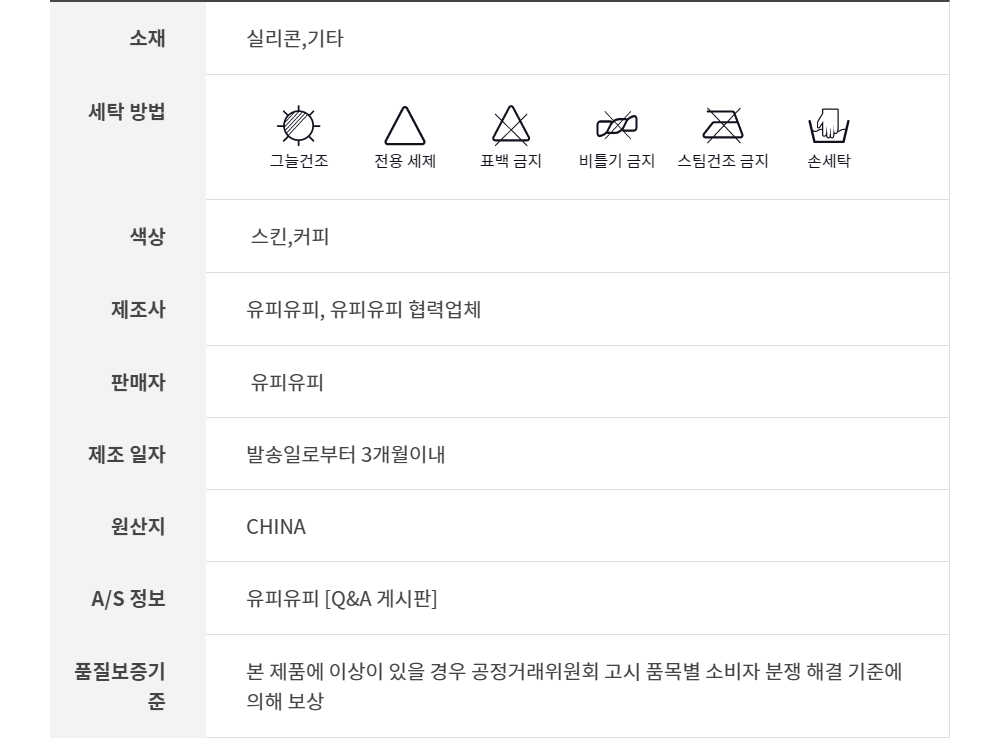Click the 유피유피 [Q&A 게시판] text
This screenshot has height=738, width=1000.
(x=342, y=599)
